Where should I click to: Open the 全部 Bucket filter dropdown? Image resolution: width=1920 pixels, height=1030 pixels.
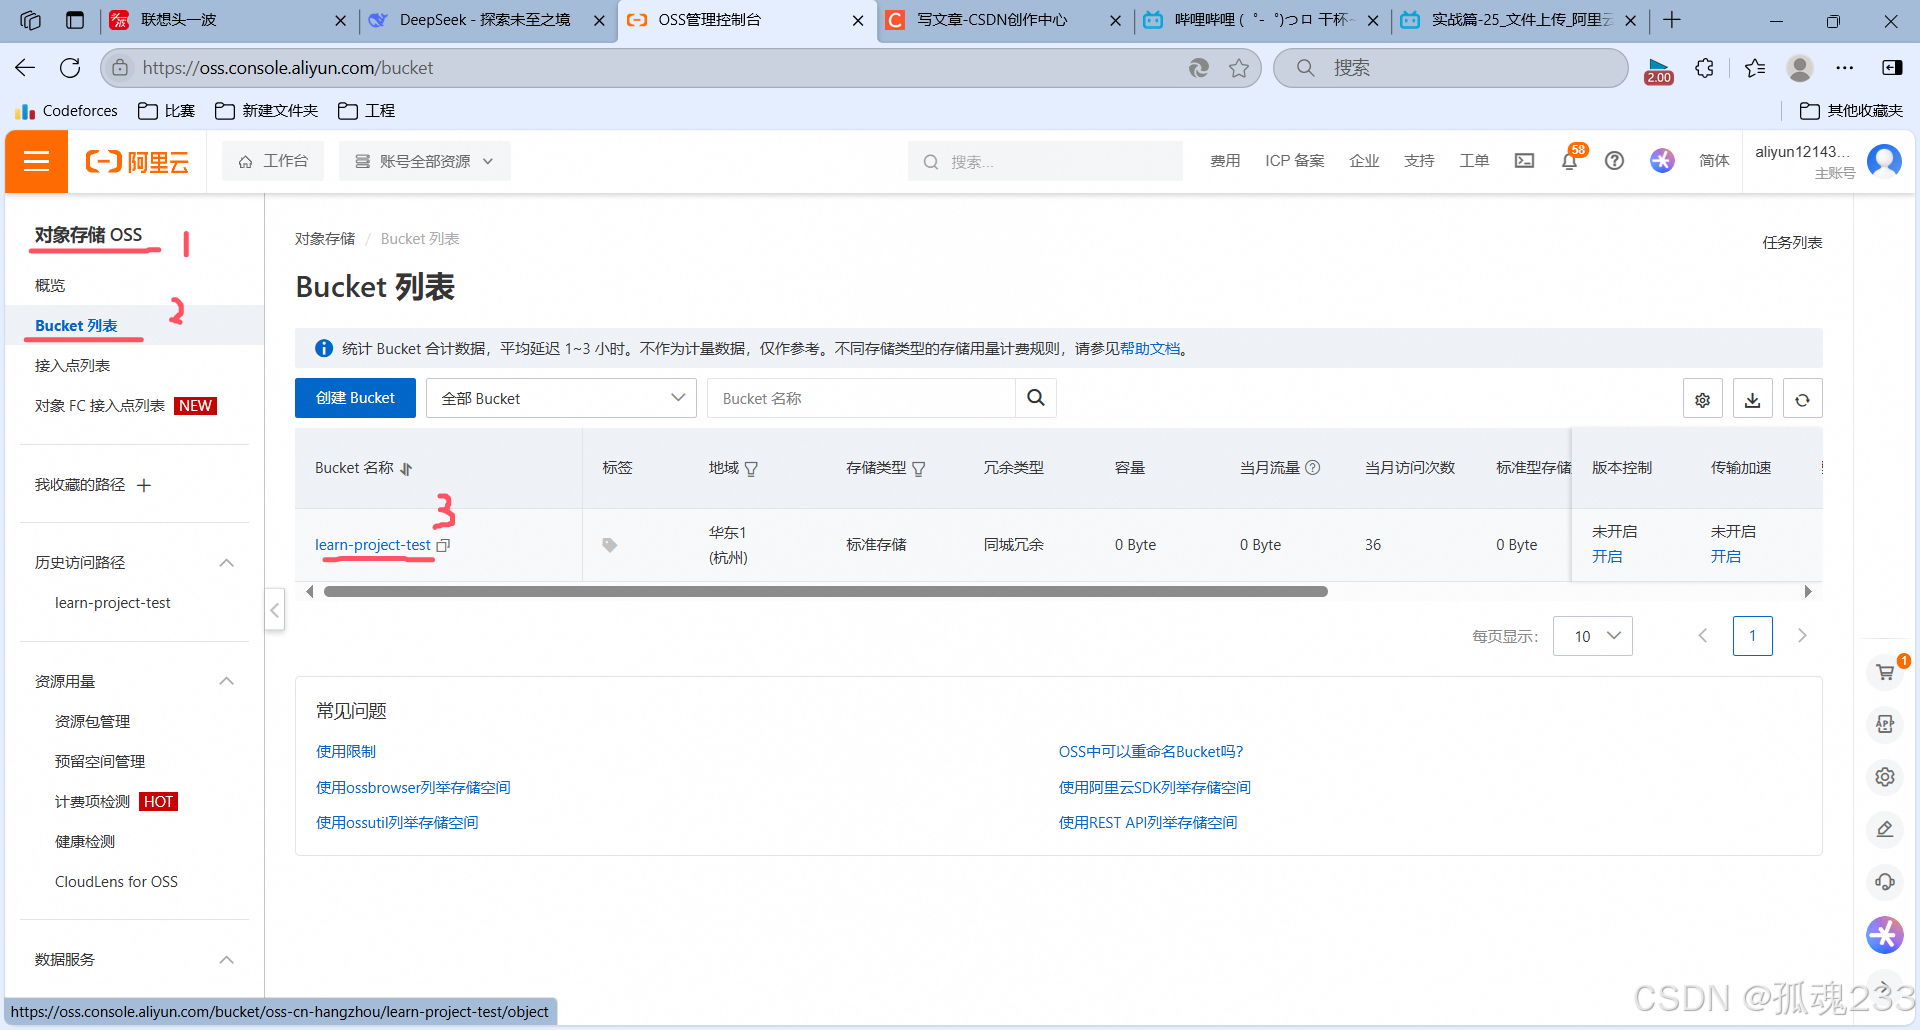click(561, 398)
